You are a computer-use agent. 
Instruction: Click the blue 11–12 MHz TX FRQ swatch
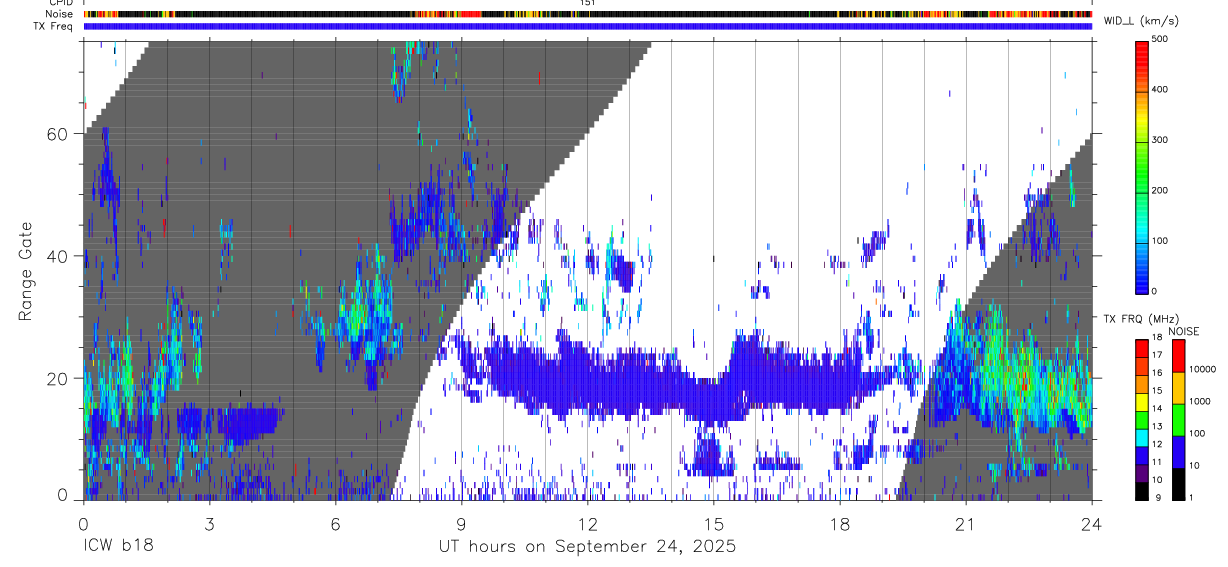pos(1143,456)
